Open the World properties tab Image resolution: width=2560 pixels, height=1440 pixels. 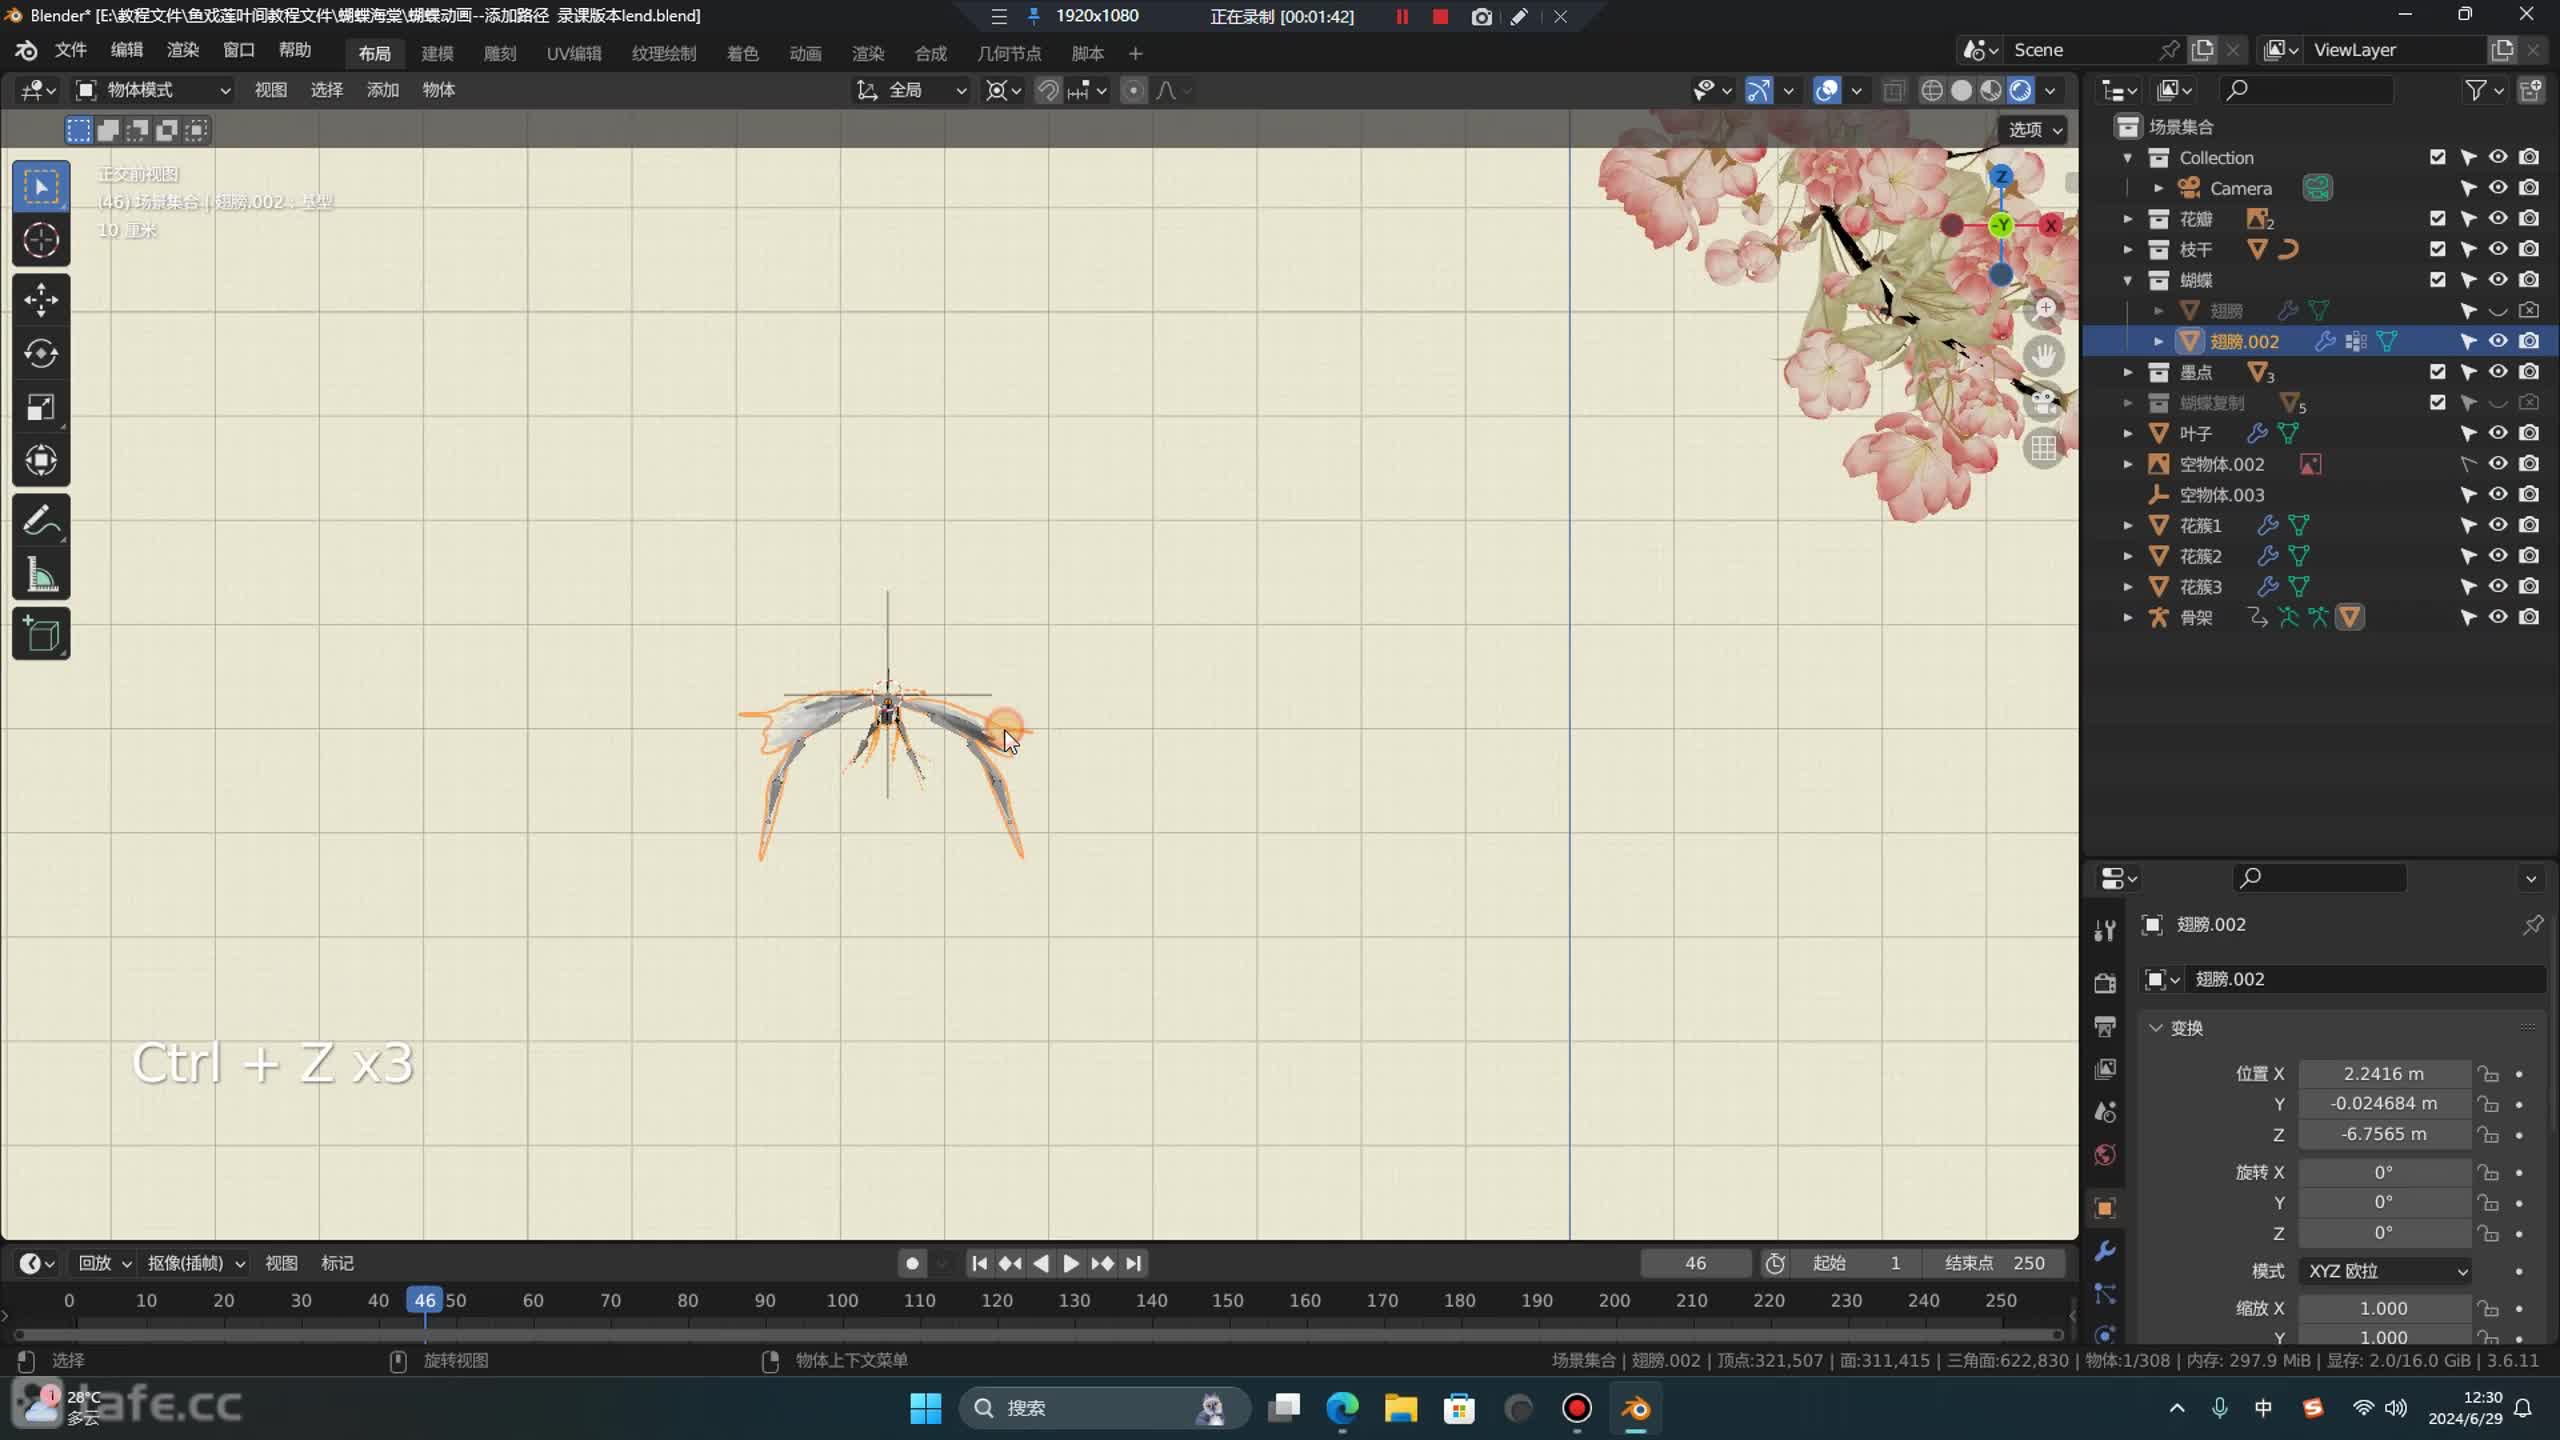2105,1155
